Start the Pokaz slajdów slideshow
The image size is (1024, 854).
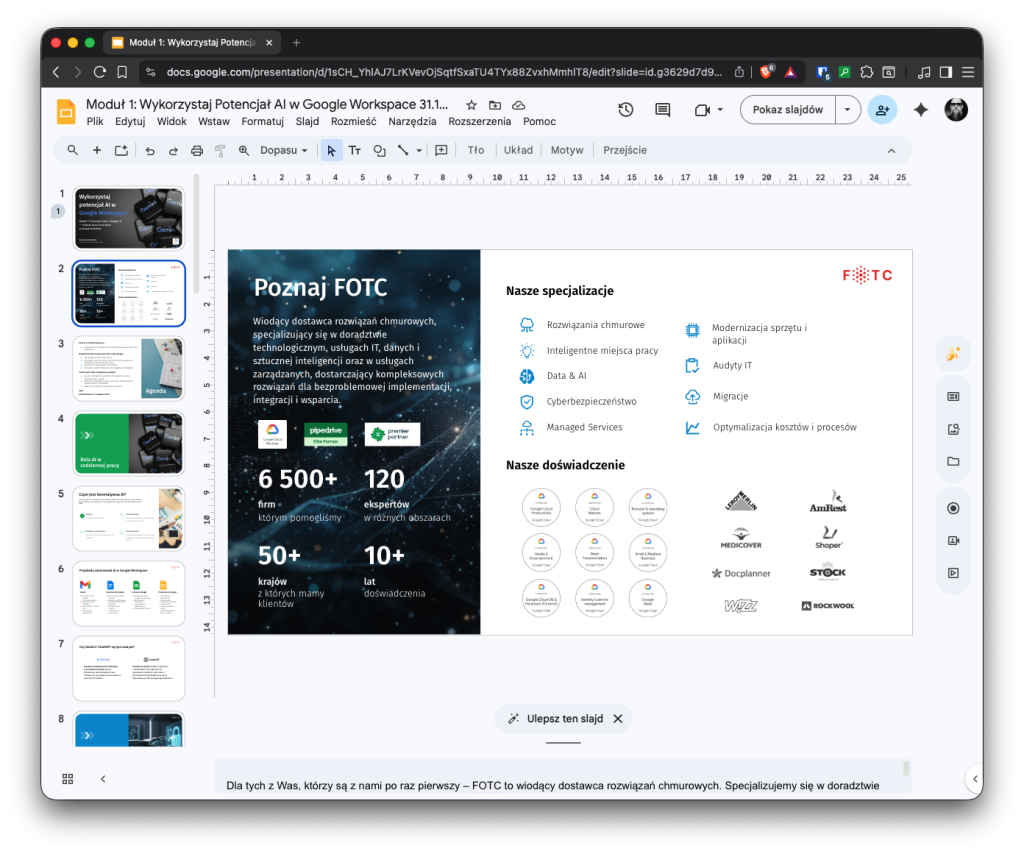coord(788,110)
